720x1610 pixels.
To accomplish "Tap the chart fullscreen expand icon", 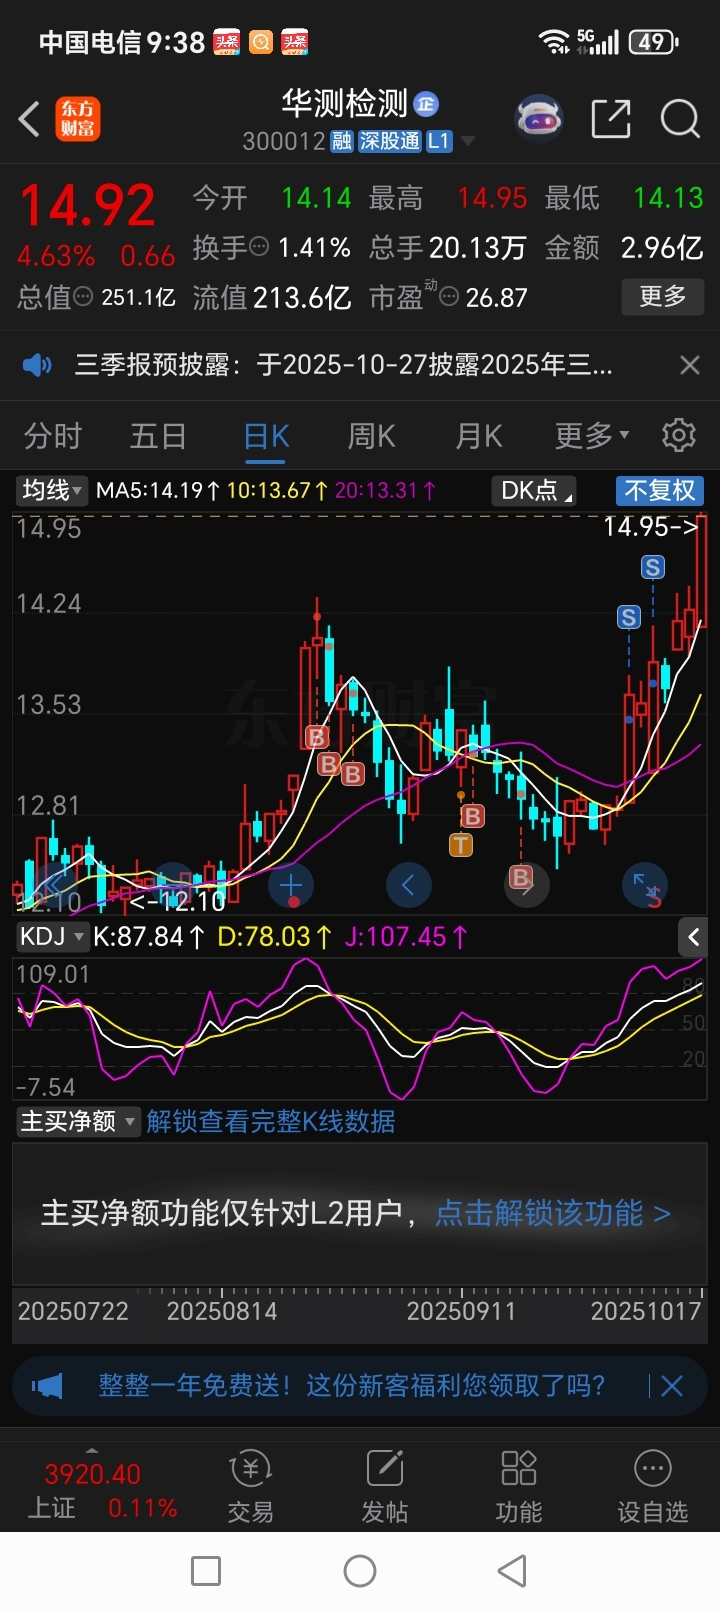I will tap(644, 885).
